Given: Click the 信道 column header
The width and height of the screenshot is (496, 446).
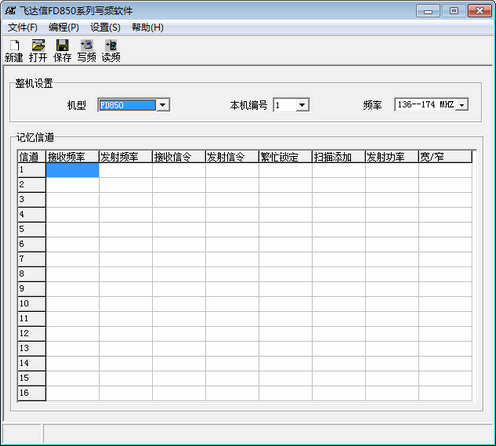Looking at the screenshot, I should coord(32,157).
